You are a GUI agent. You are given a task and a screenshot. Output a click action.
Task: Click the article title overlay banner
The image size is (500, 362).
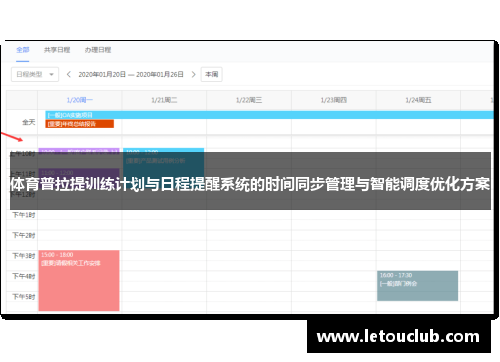coord(250,181)
